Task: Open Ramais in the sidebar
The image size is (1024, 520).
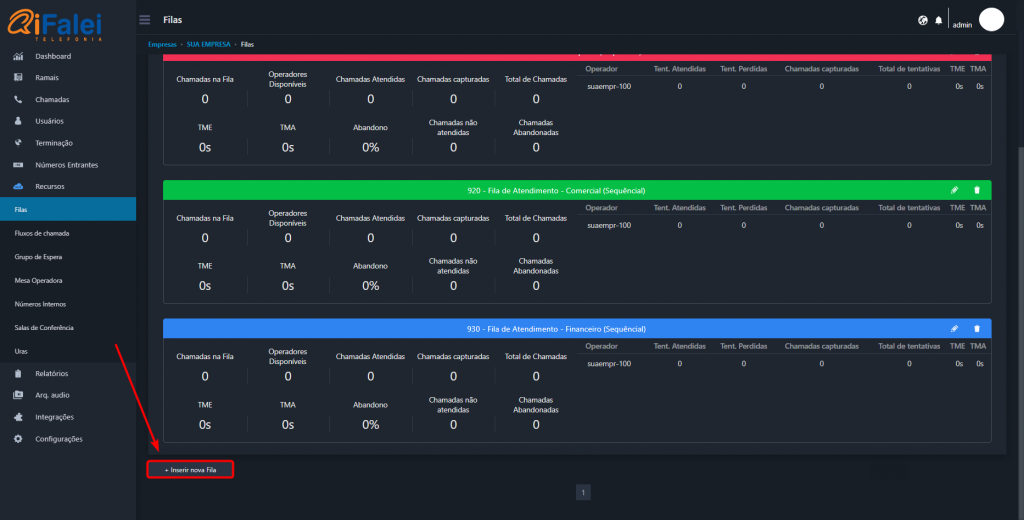Action: (48, 78)
